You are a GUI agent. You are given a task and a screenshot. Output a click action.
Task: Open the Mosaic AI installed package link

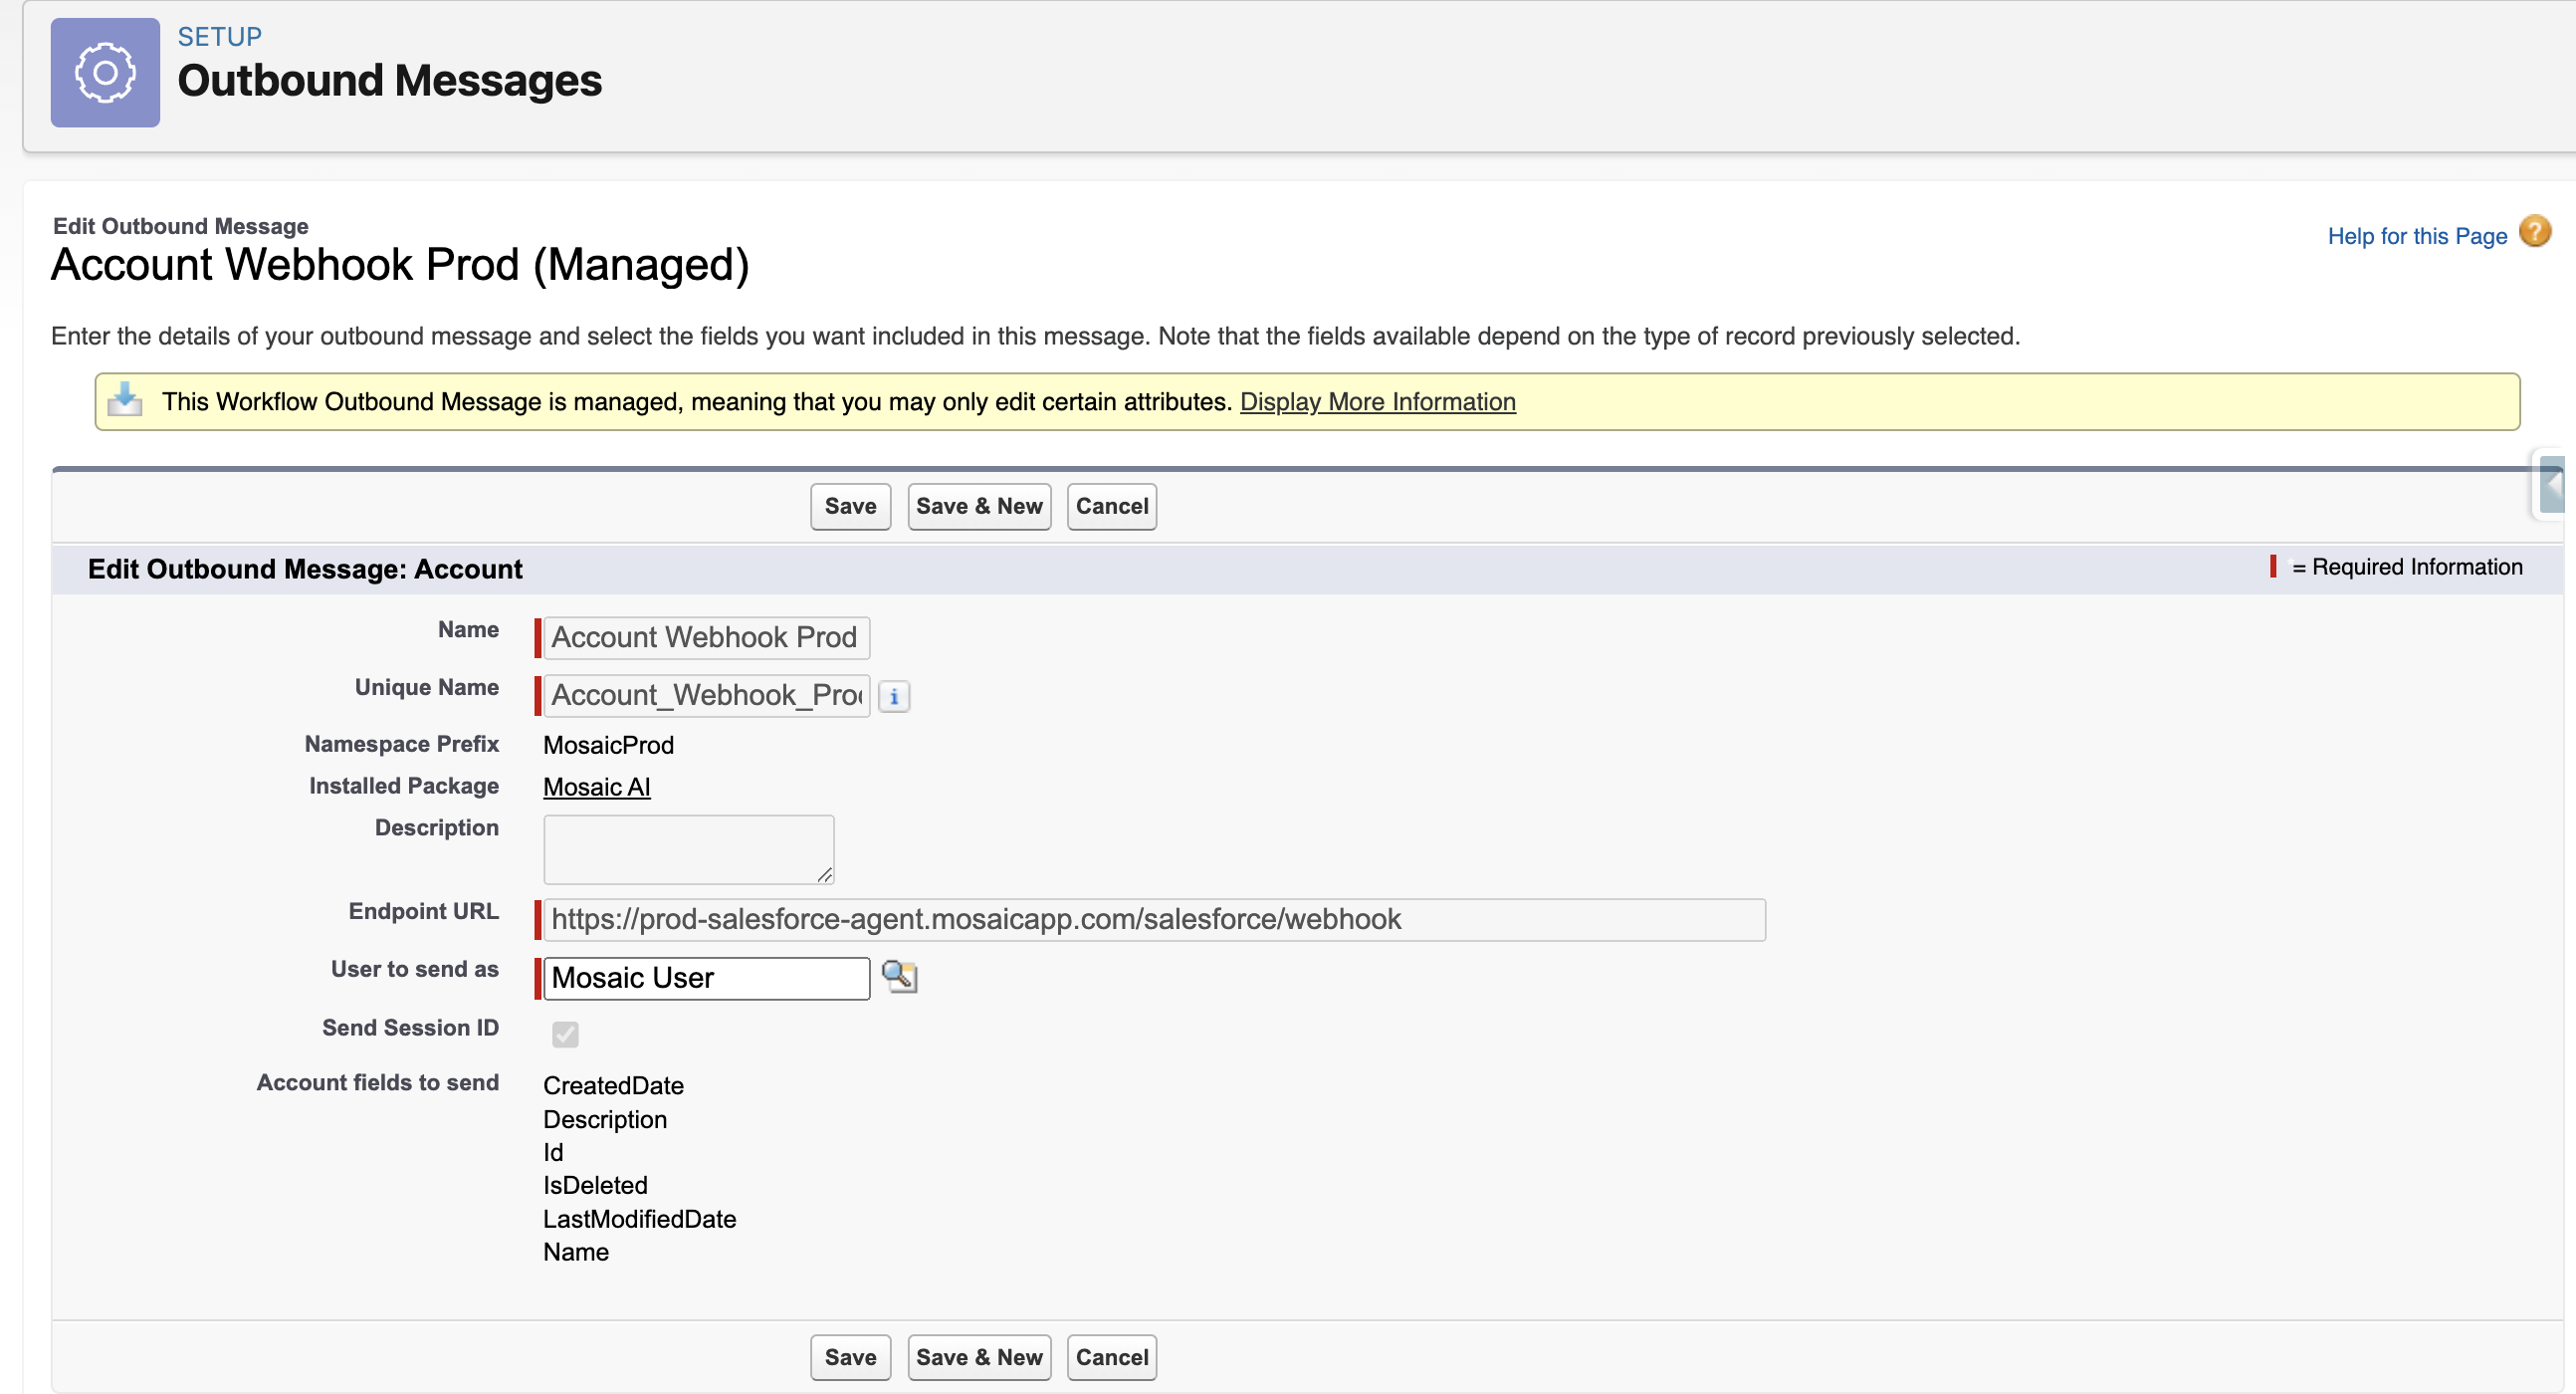tap(596, 787)
